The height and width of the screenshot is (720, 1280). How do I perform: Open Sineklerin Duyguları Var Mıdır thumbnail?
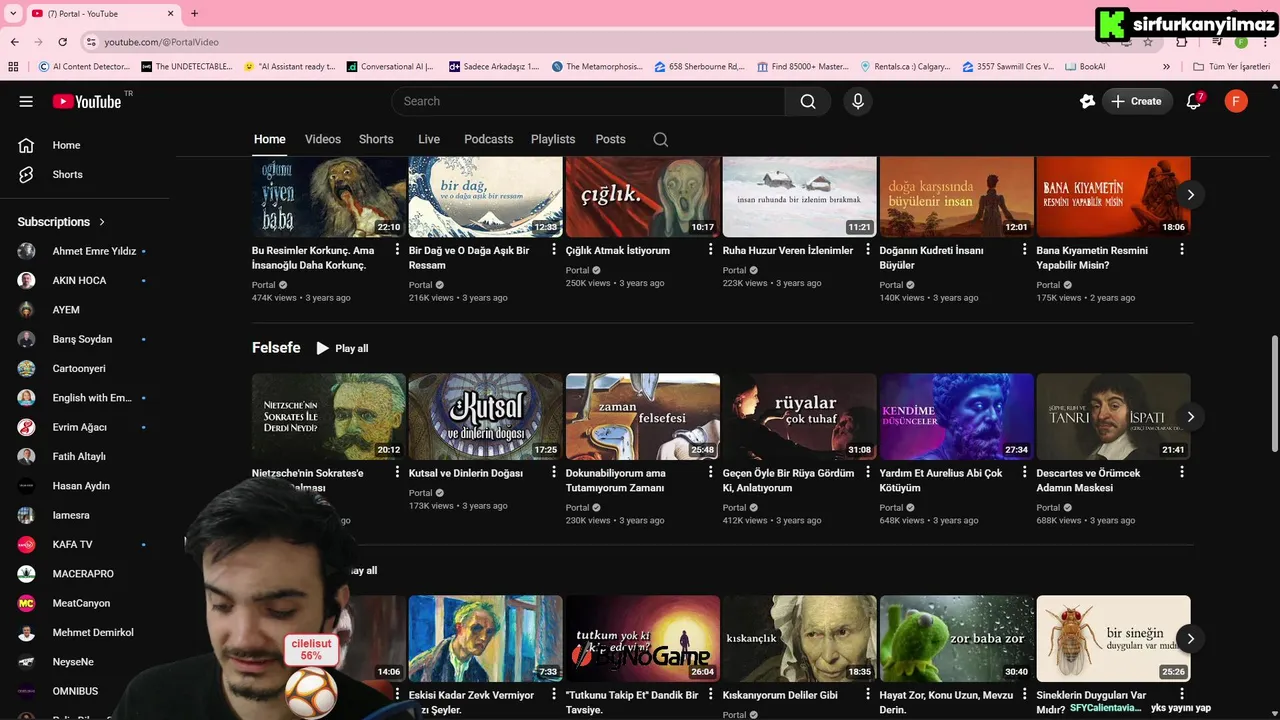click(1113, 638)
